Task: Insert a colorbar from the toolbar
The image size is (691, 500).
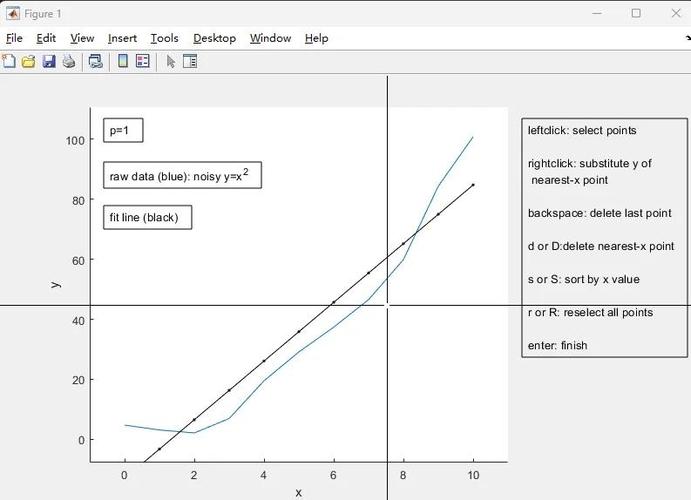Action: click(x=123, y=61)
